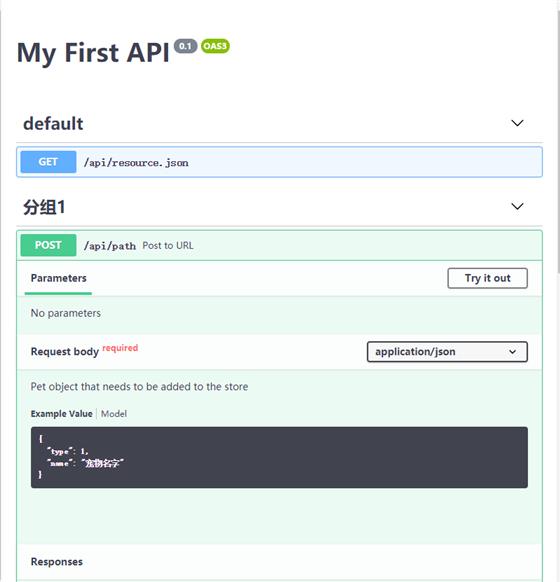Collapse the /api/path endpoint row

click(x=279, y=245)
